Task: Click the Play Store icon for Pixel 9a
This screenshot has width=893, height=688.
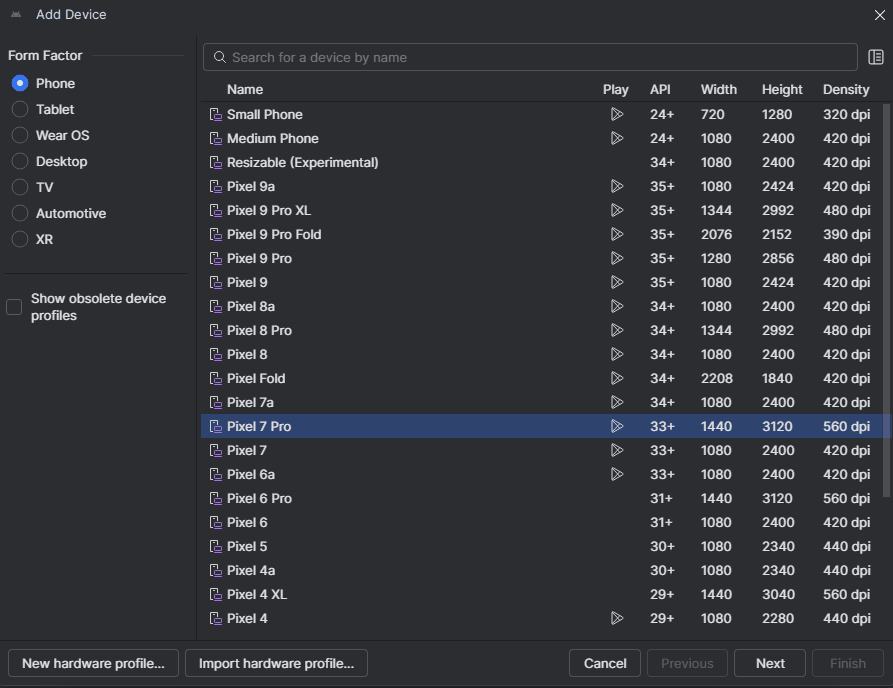Action: pos(616,186)
